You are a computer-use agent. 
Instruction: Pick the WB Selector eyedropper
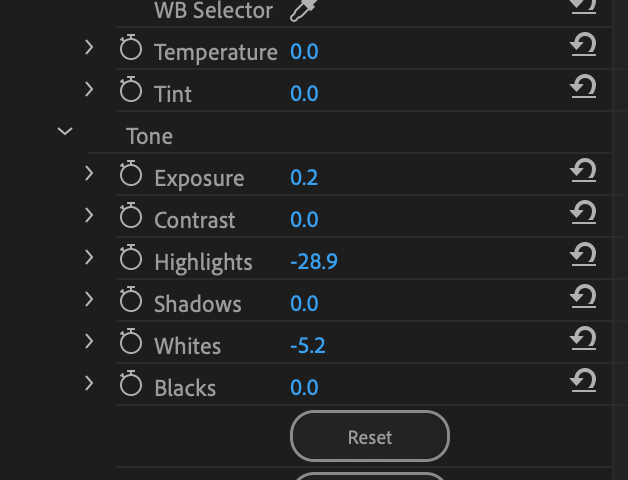click(300, 11)
